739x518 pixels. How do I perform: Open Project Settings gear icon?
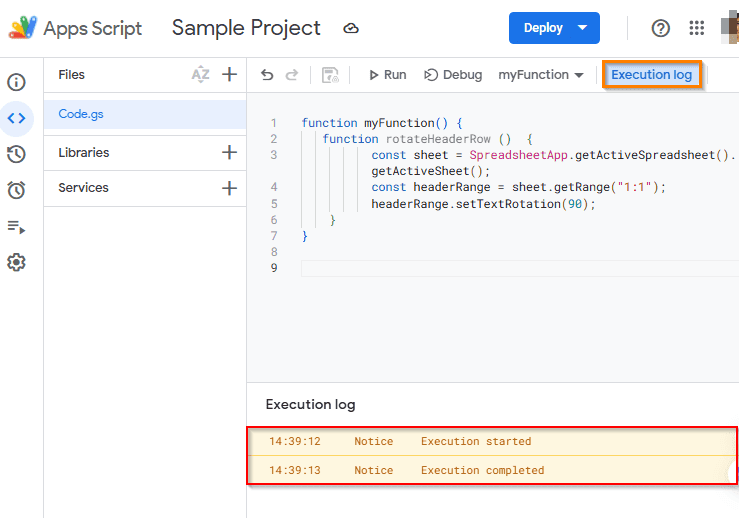tap(16, 263)
